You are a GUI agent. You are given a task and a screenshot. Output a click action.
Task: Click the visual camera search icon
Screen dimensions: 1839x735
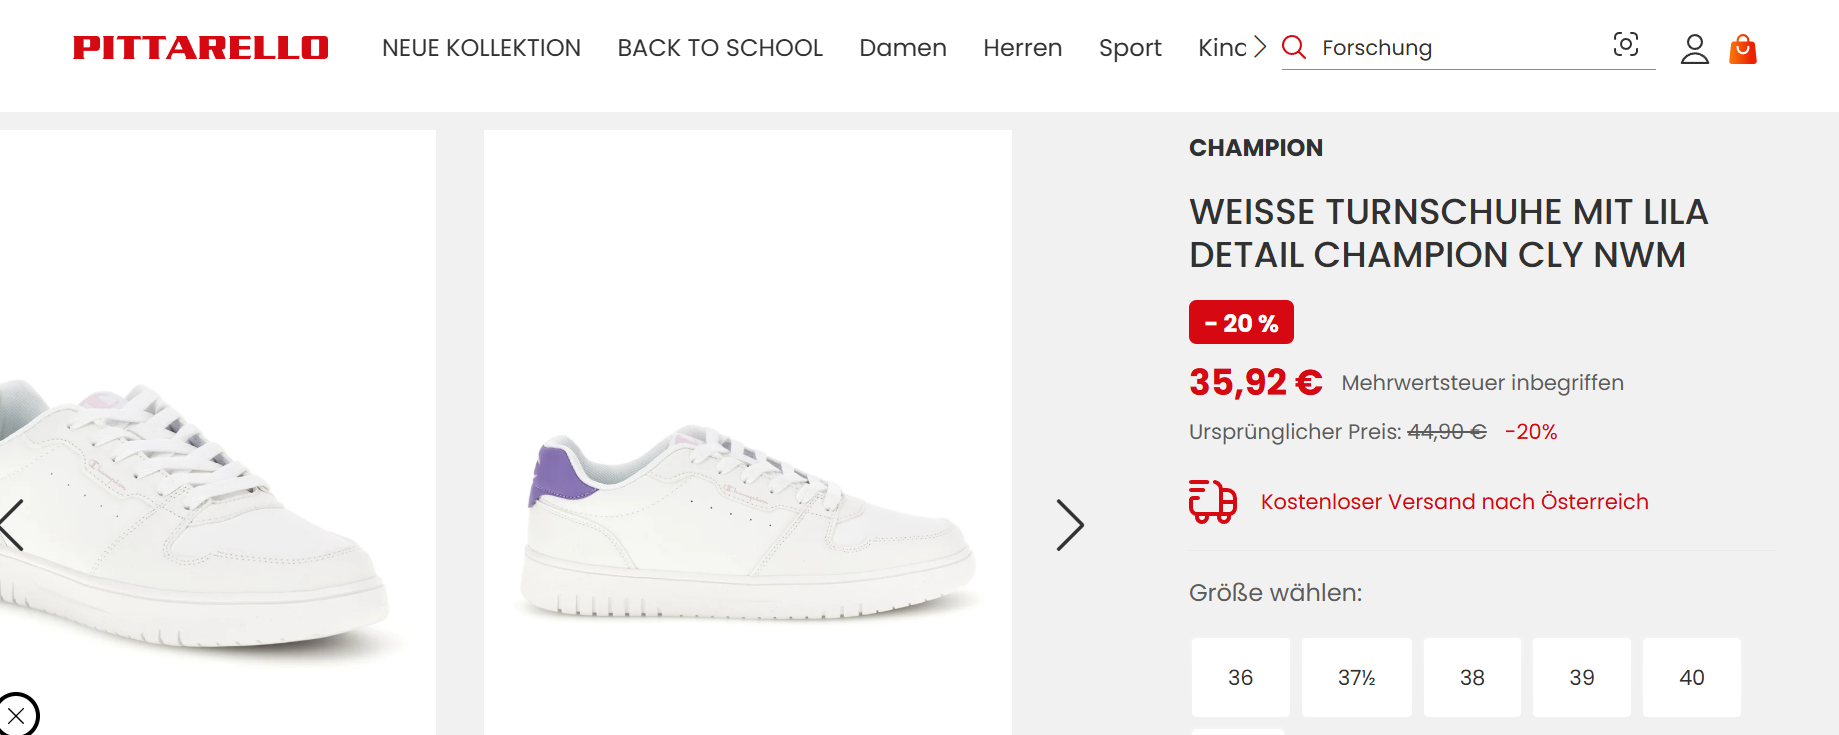pyautogui.click(x=1626, y=44)
